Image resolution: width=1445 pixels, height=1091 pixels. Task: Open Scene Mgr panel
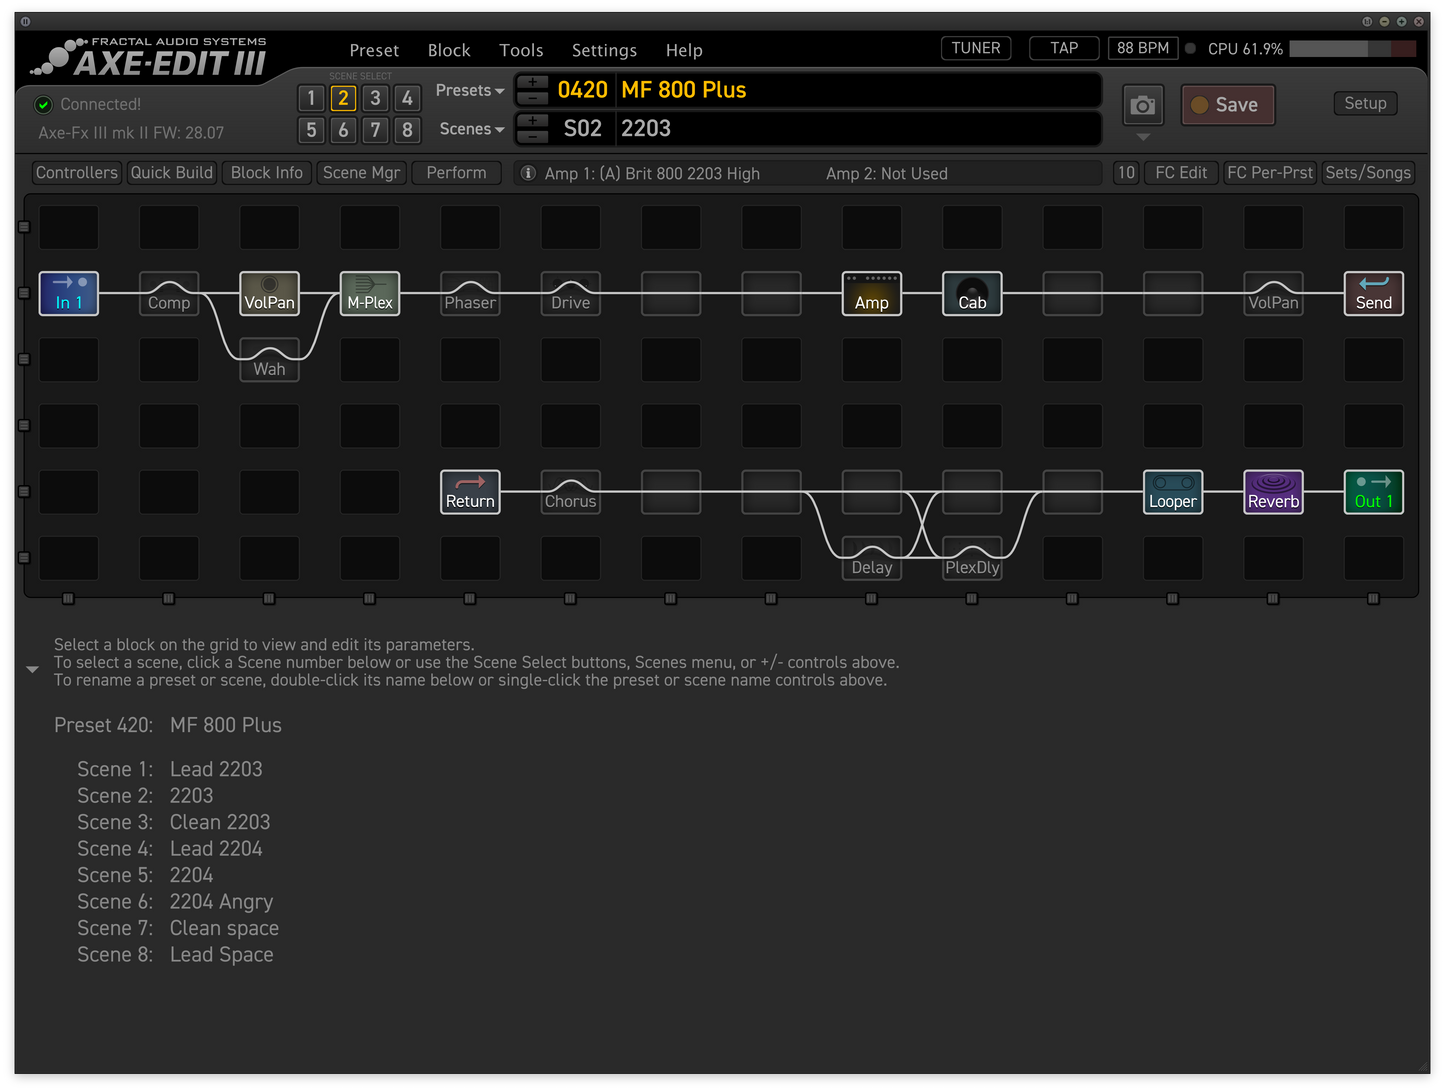pyautogui.click(x=361, y=173)
